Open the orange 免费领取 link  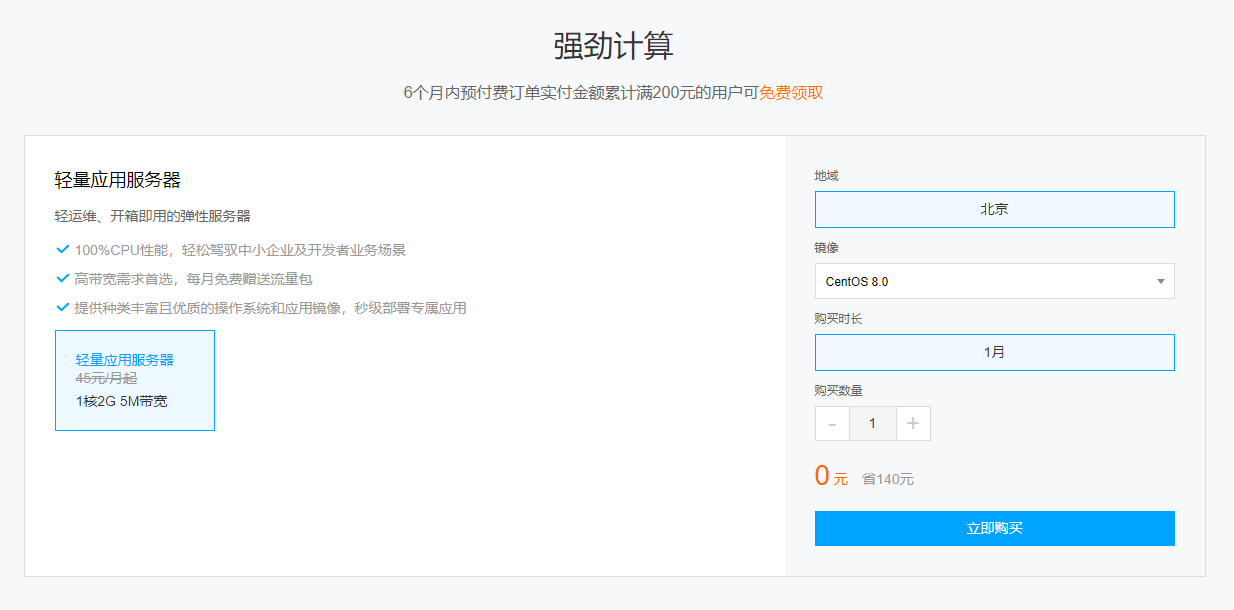tap(791, 93)
